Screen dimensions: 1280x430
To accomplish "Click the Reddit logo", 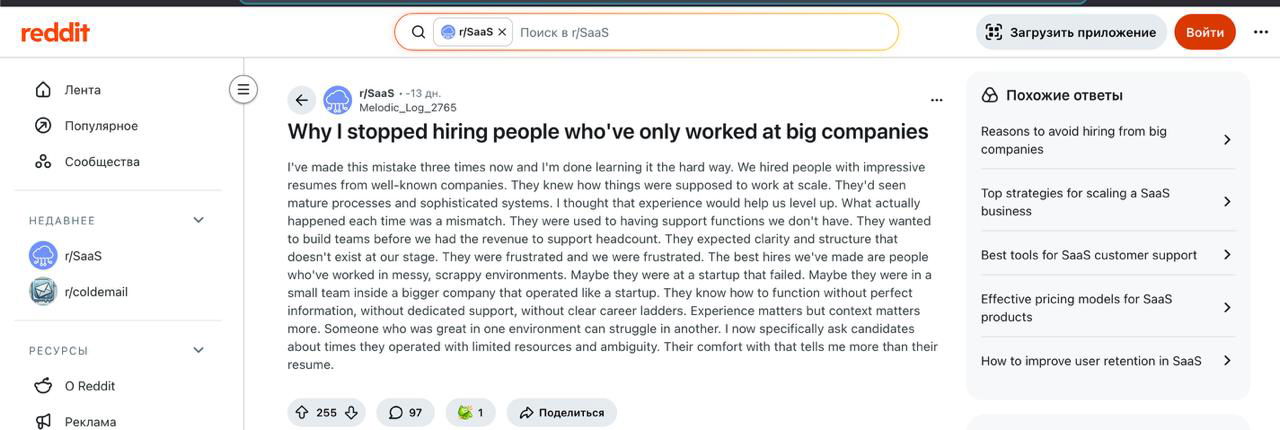I will click(x=56, y=32).
